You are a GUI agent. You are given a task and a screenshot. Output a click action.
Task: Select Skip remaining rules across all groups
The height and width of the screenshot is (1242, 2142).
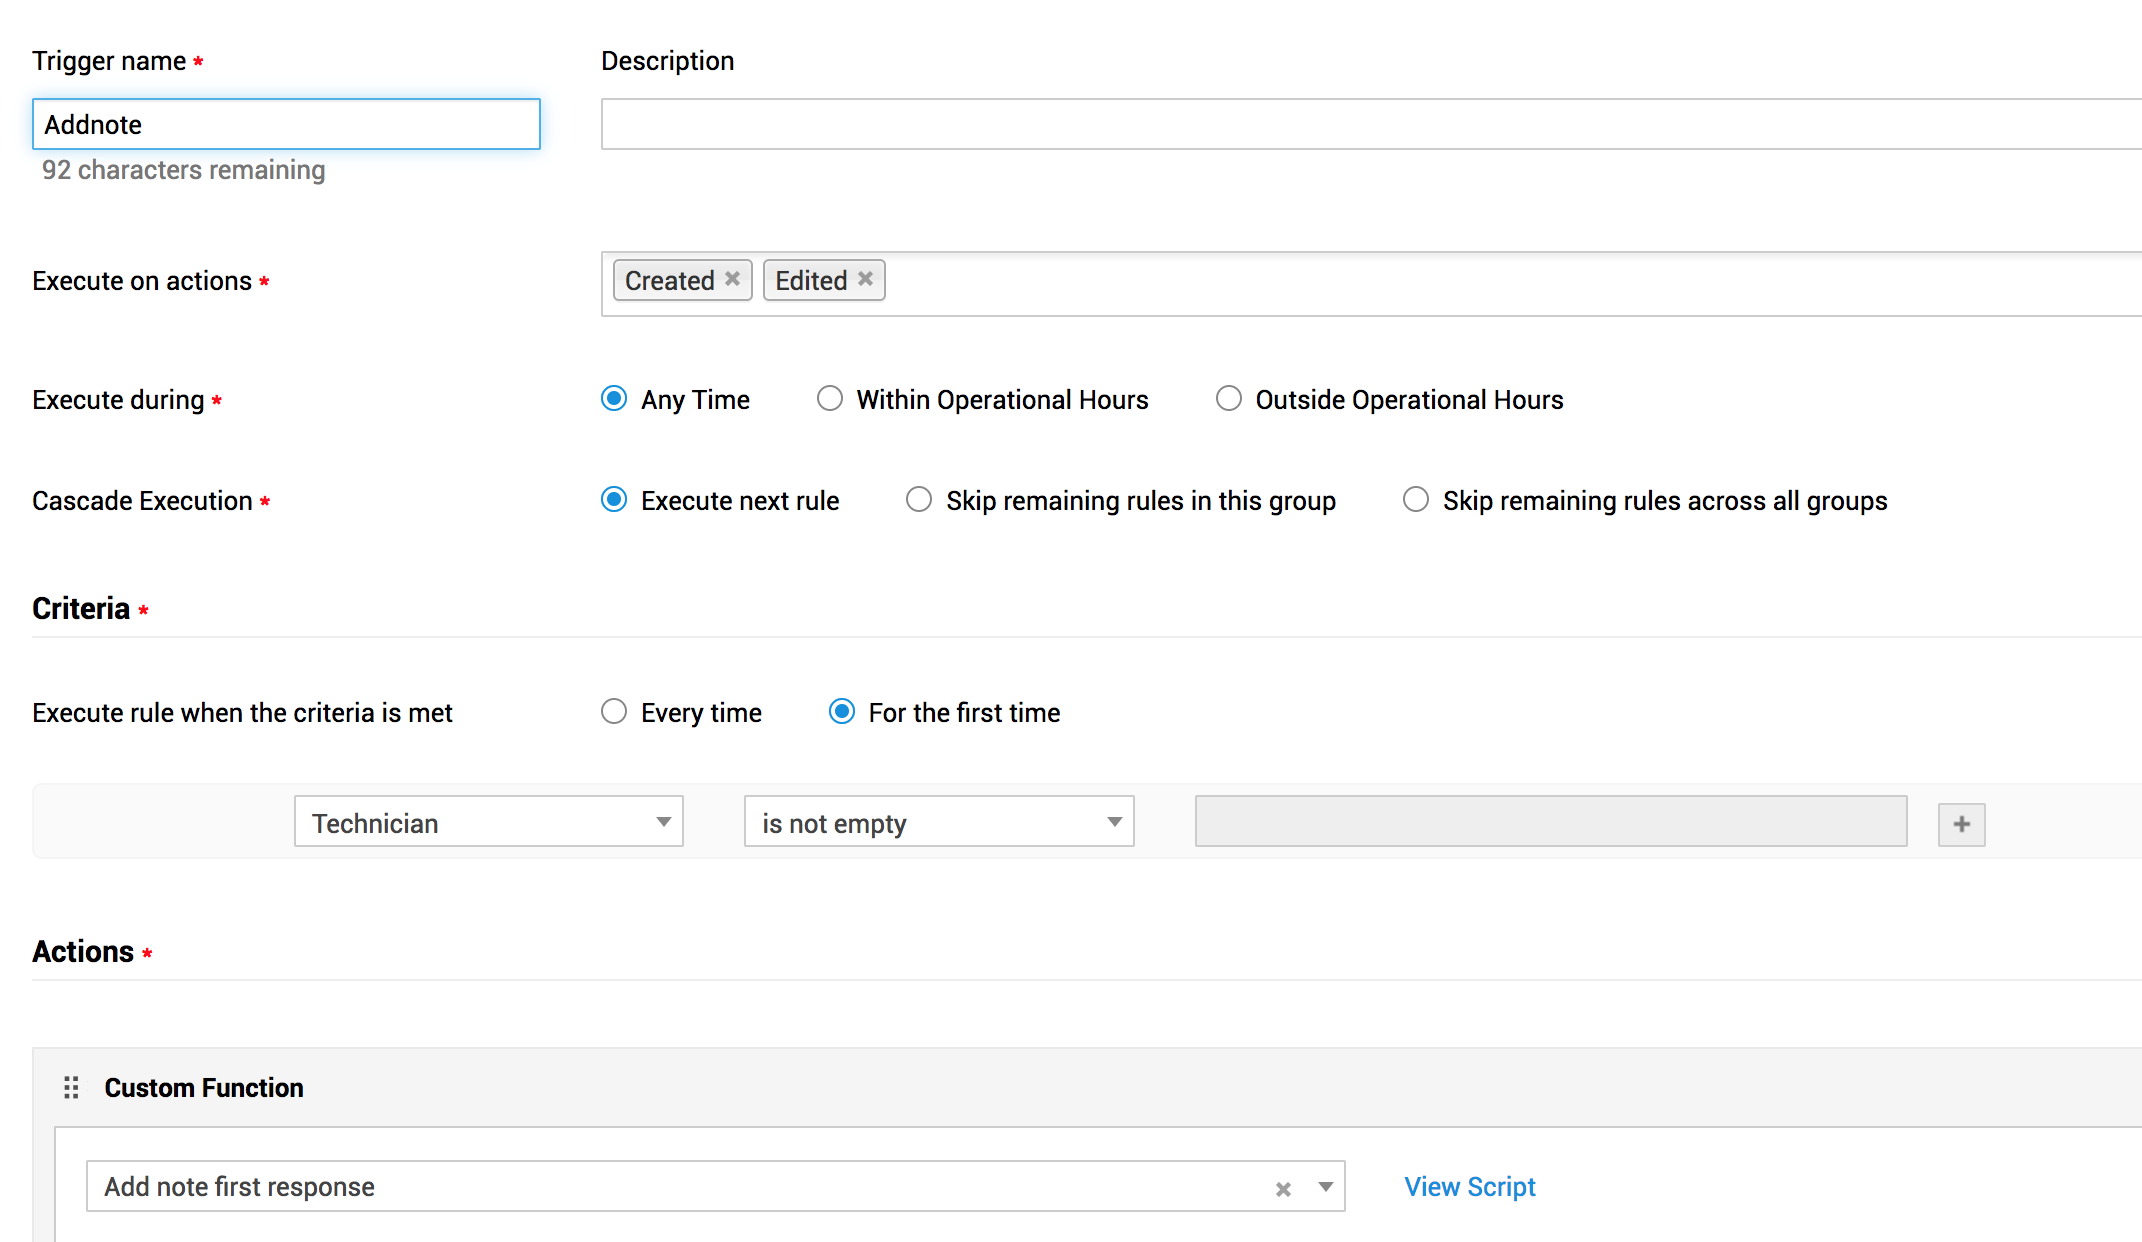click(1416, 500)
